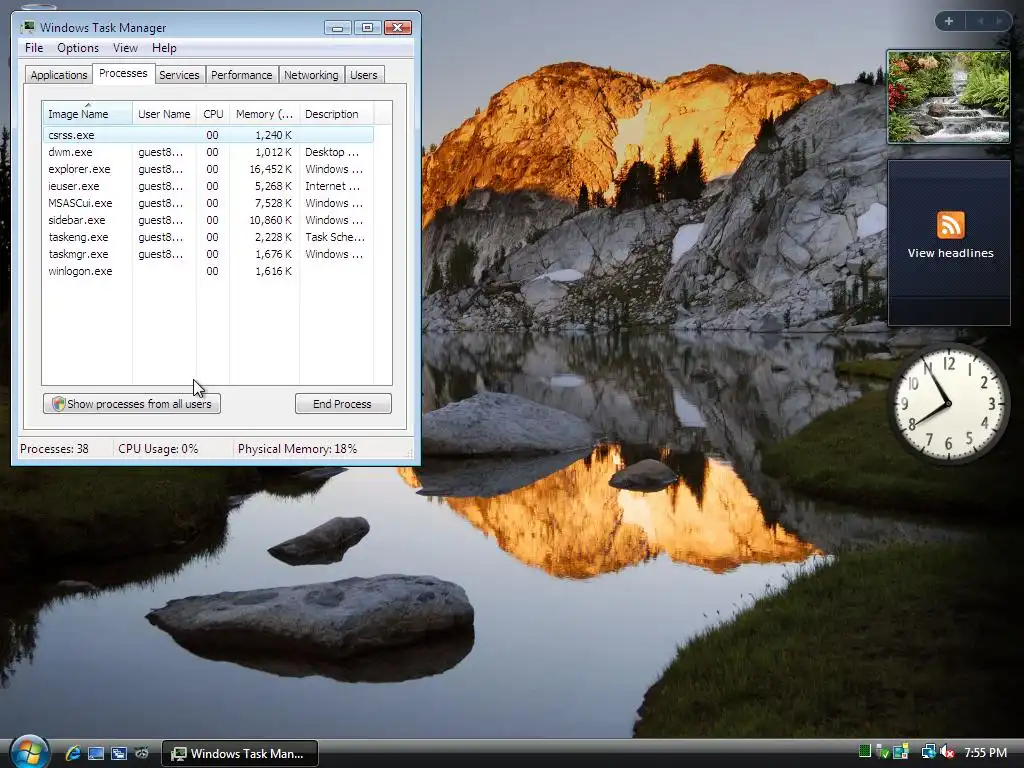This screenshot has width=1024, height=768.
Task: Launch Internet Explorer from Quick Launch
Action: coord(73,753)
